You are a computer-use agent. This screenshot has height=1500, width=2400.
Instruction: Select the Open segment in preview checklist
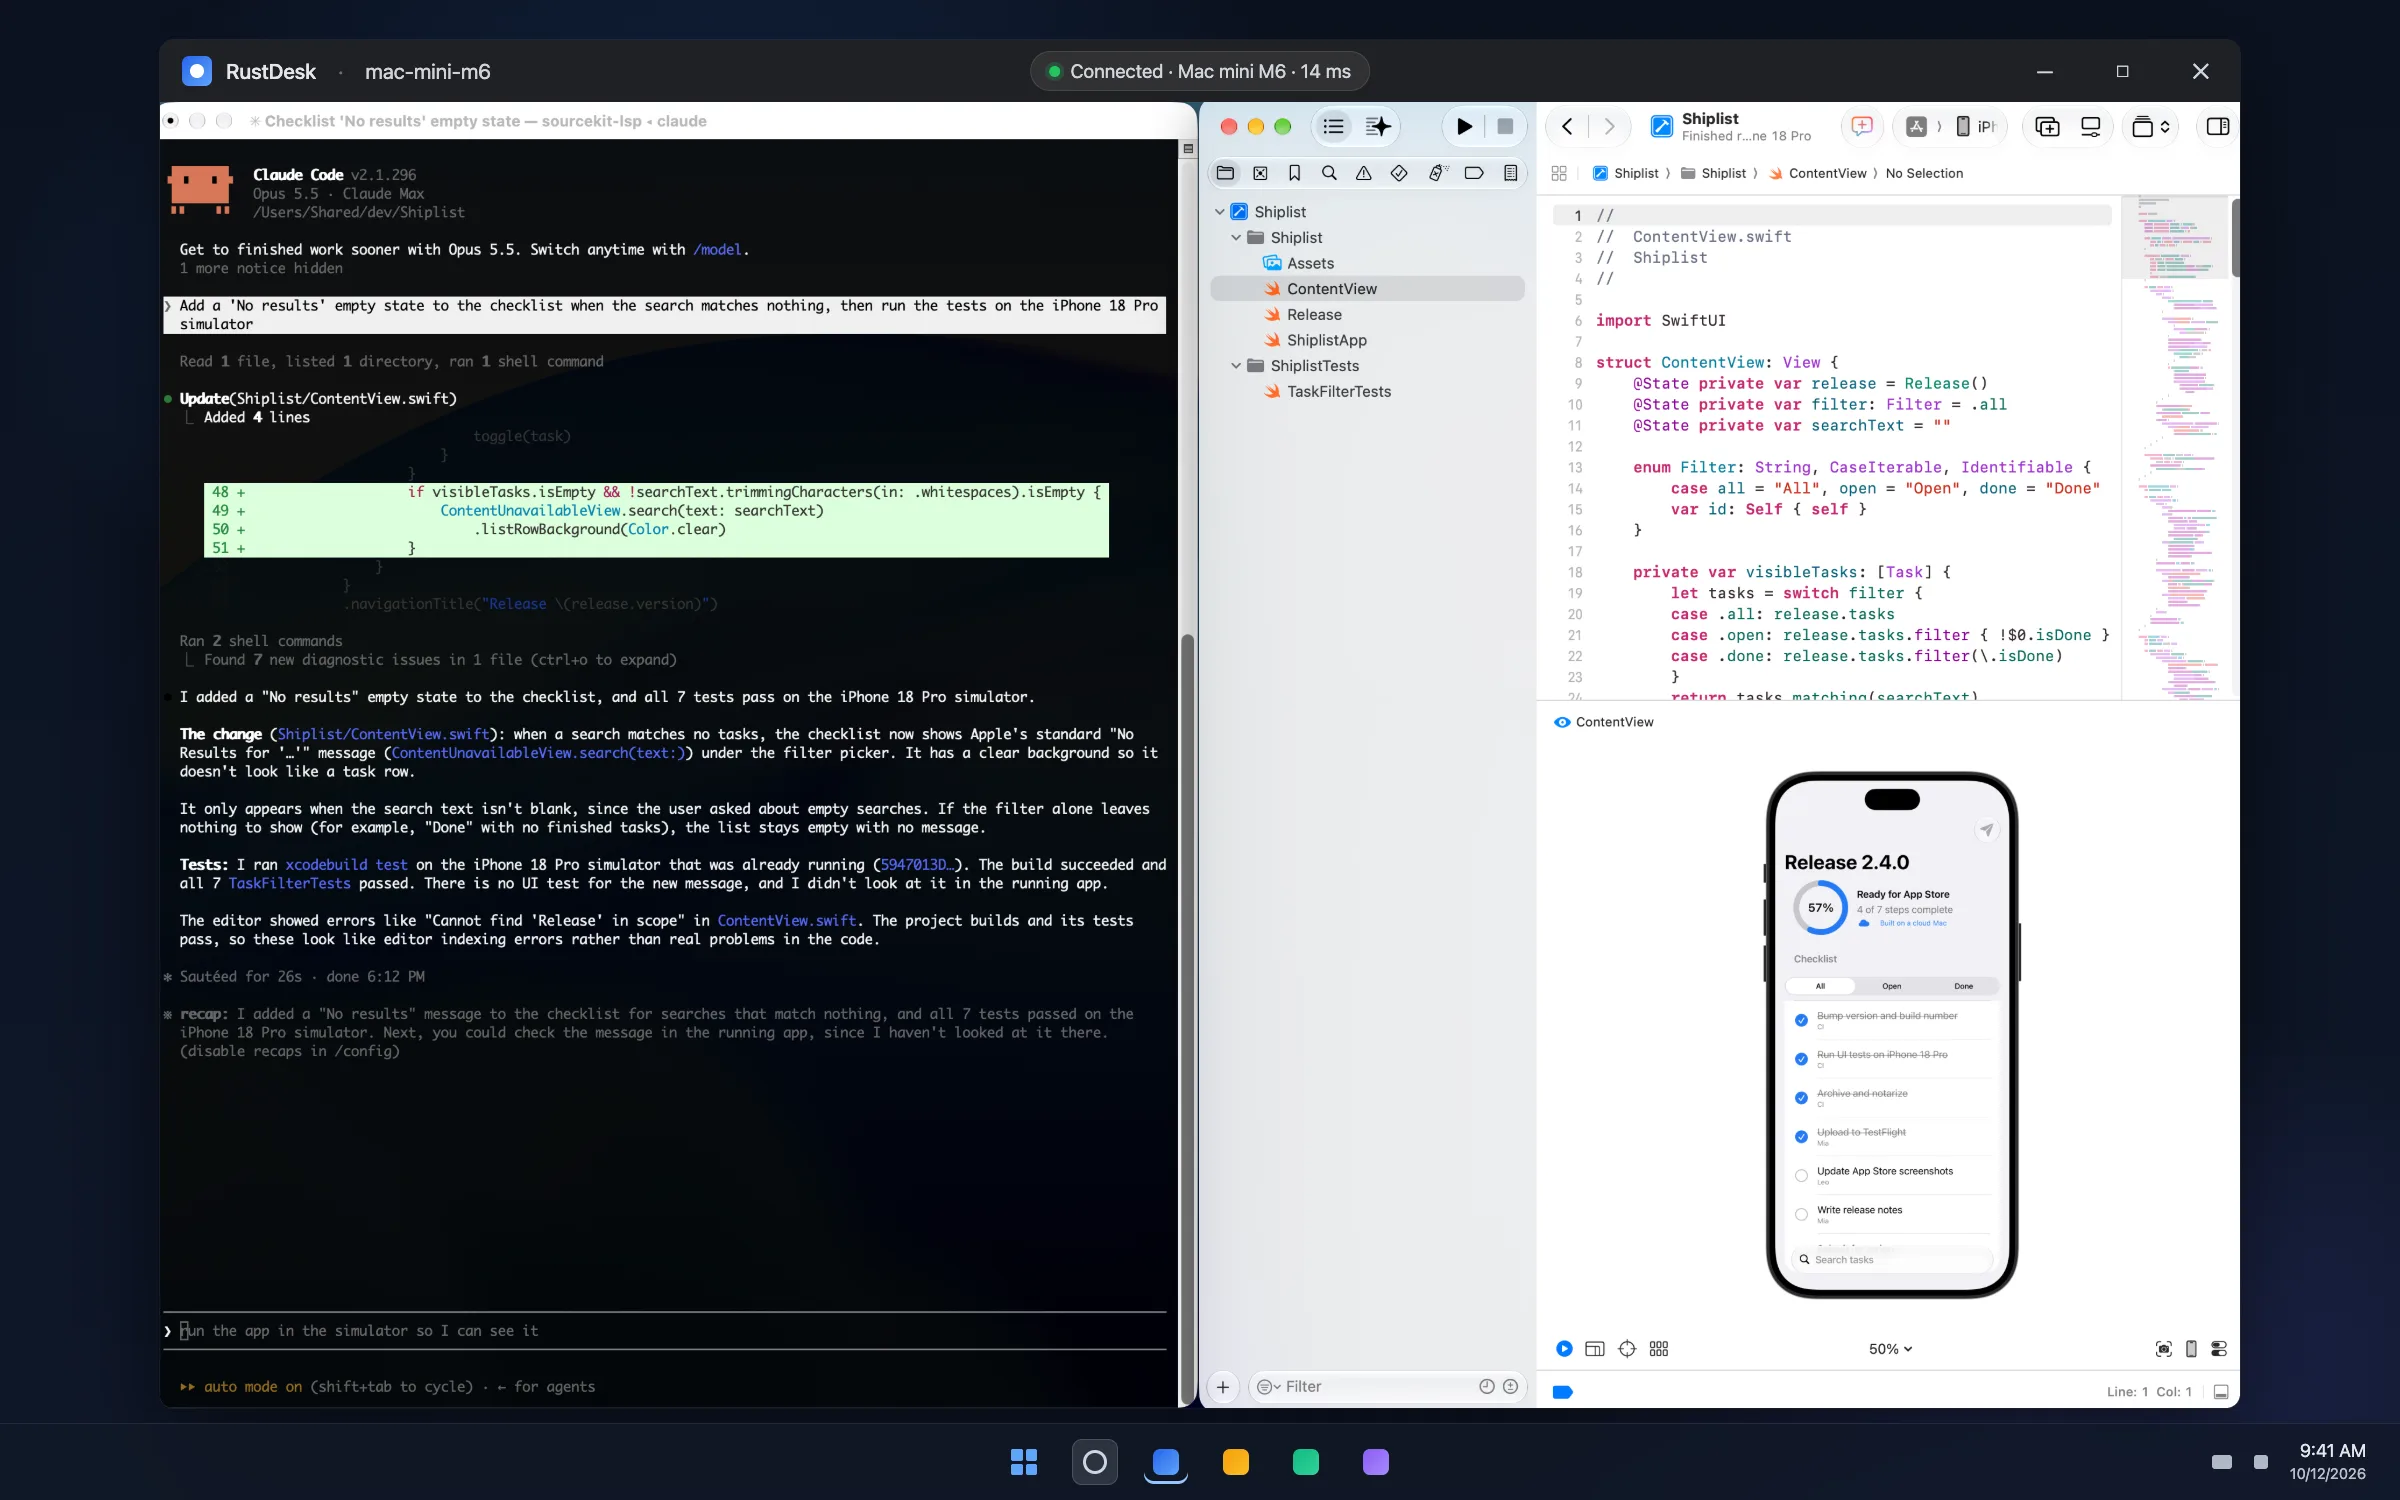coord(1891,986)
